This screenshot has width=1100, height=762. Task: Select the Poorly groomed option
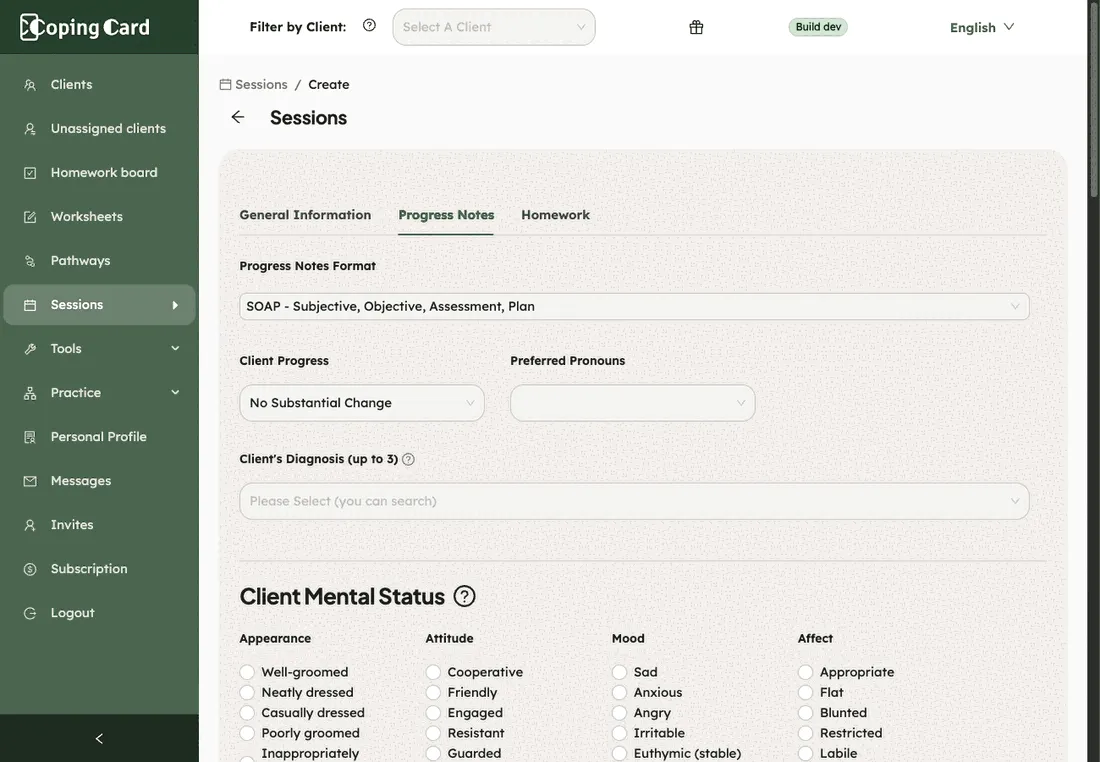(247, 733)
